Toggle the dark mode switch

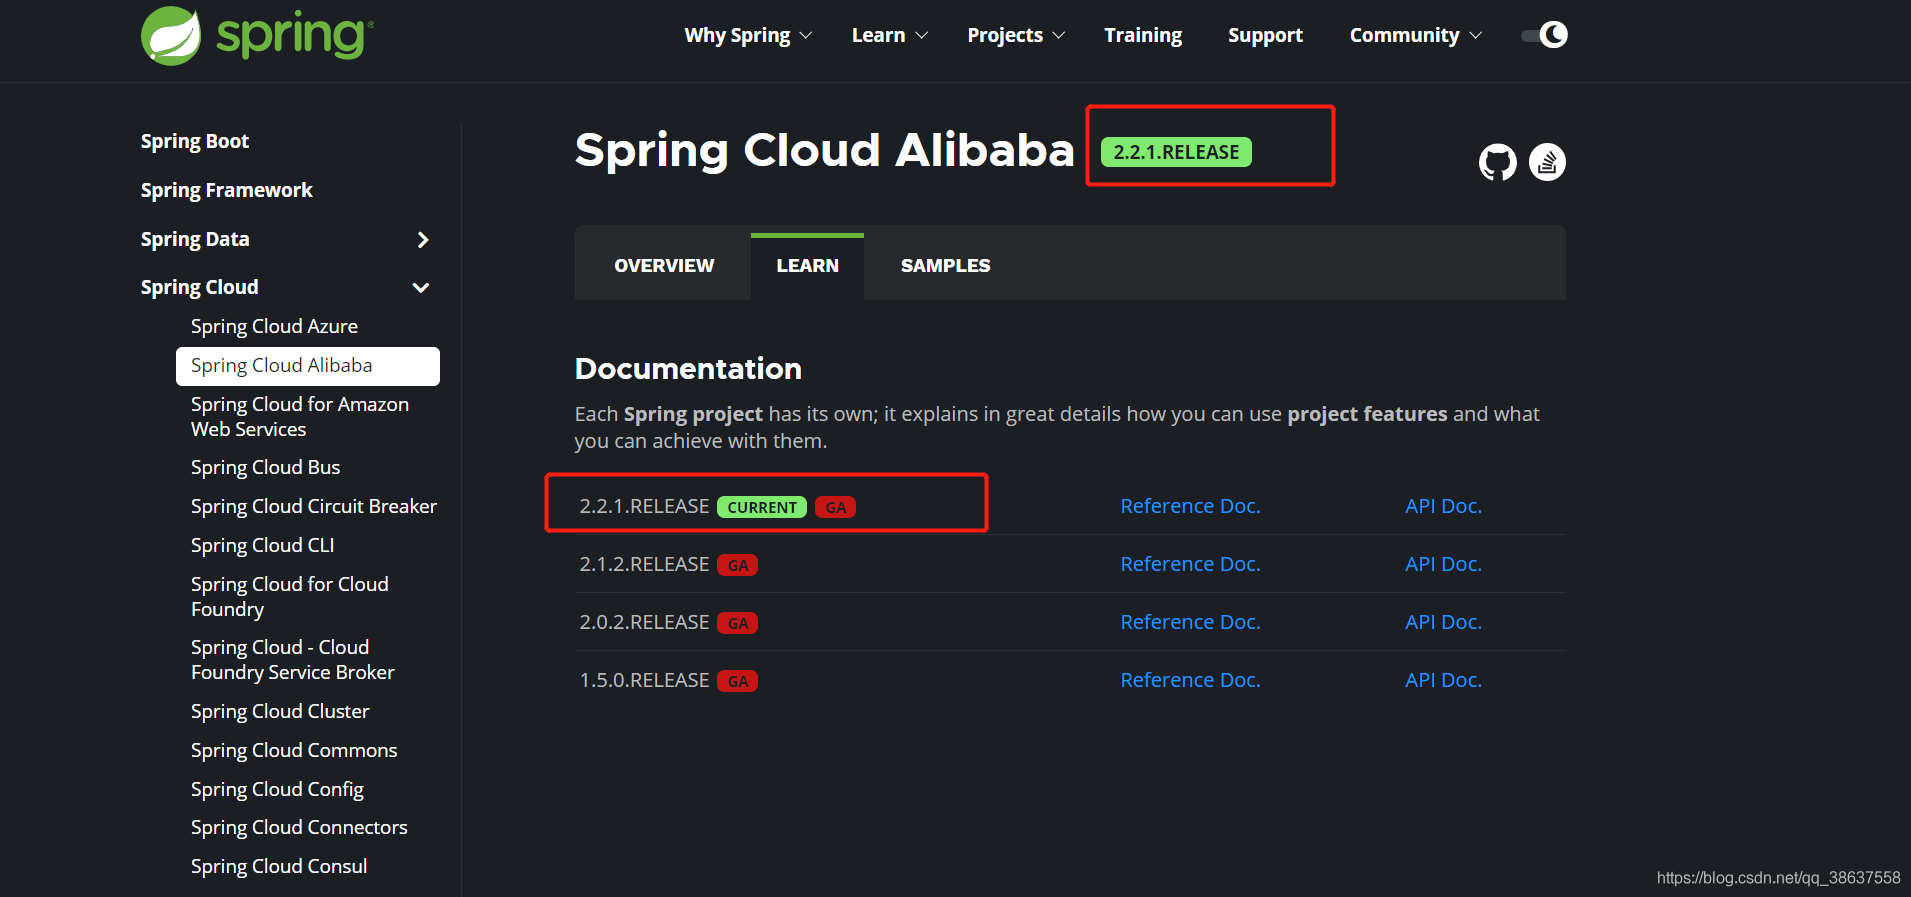pyautogui.click(x=1545, y=35)
